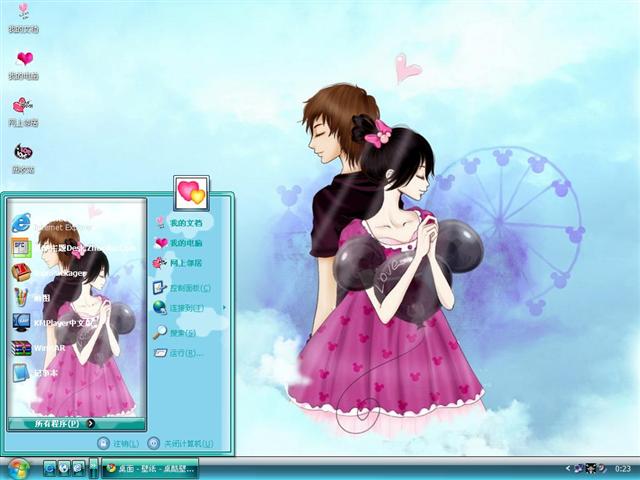Expand the quick launch overflow chevron
640x480 pixels.
tap(93, 467)
